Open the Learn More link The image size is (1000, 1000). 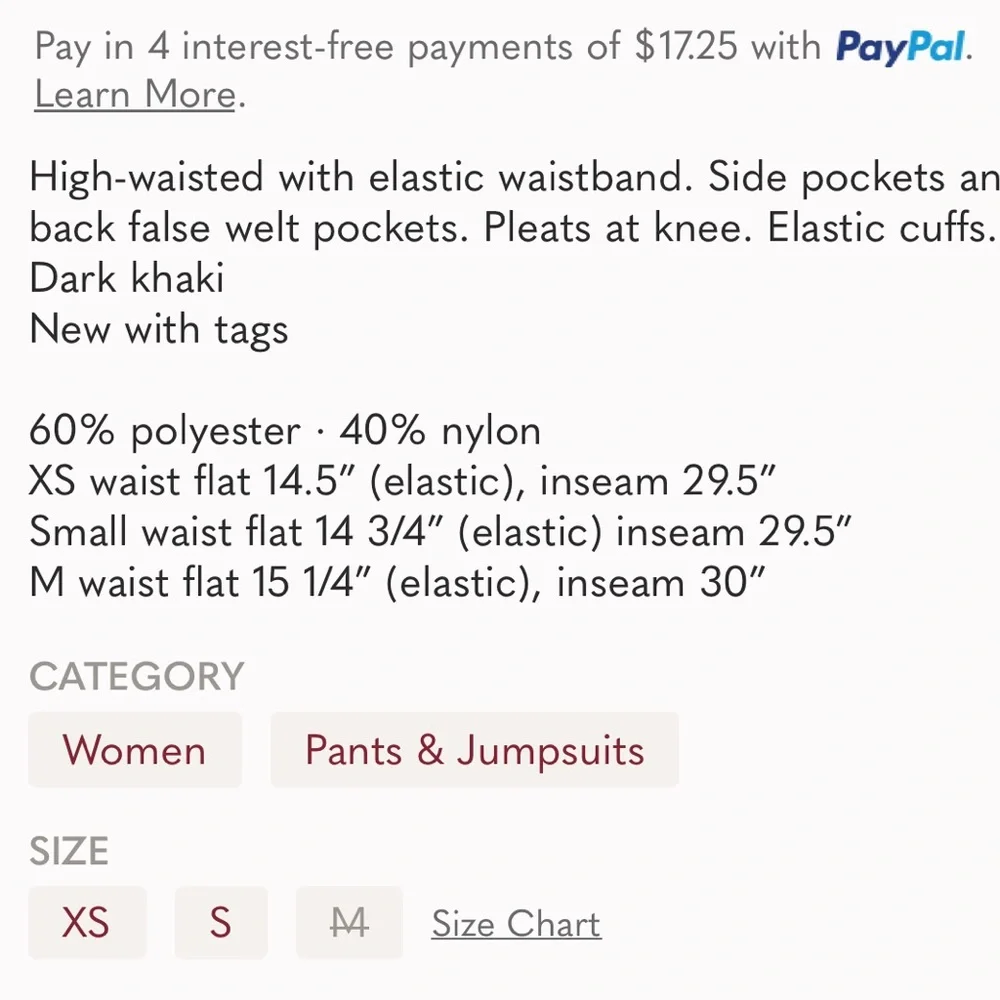pyautogui.click(x=135, y=95)
